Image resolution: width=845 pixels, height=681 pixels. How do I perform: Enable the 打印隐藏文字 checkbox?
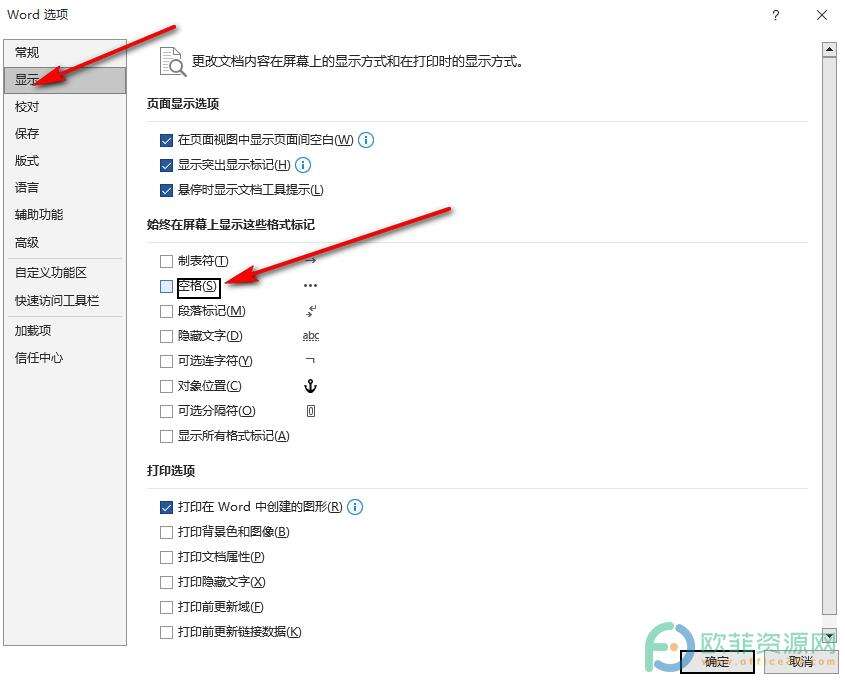point(167,582)
